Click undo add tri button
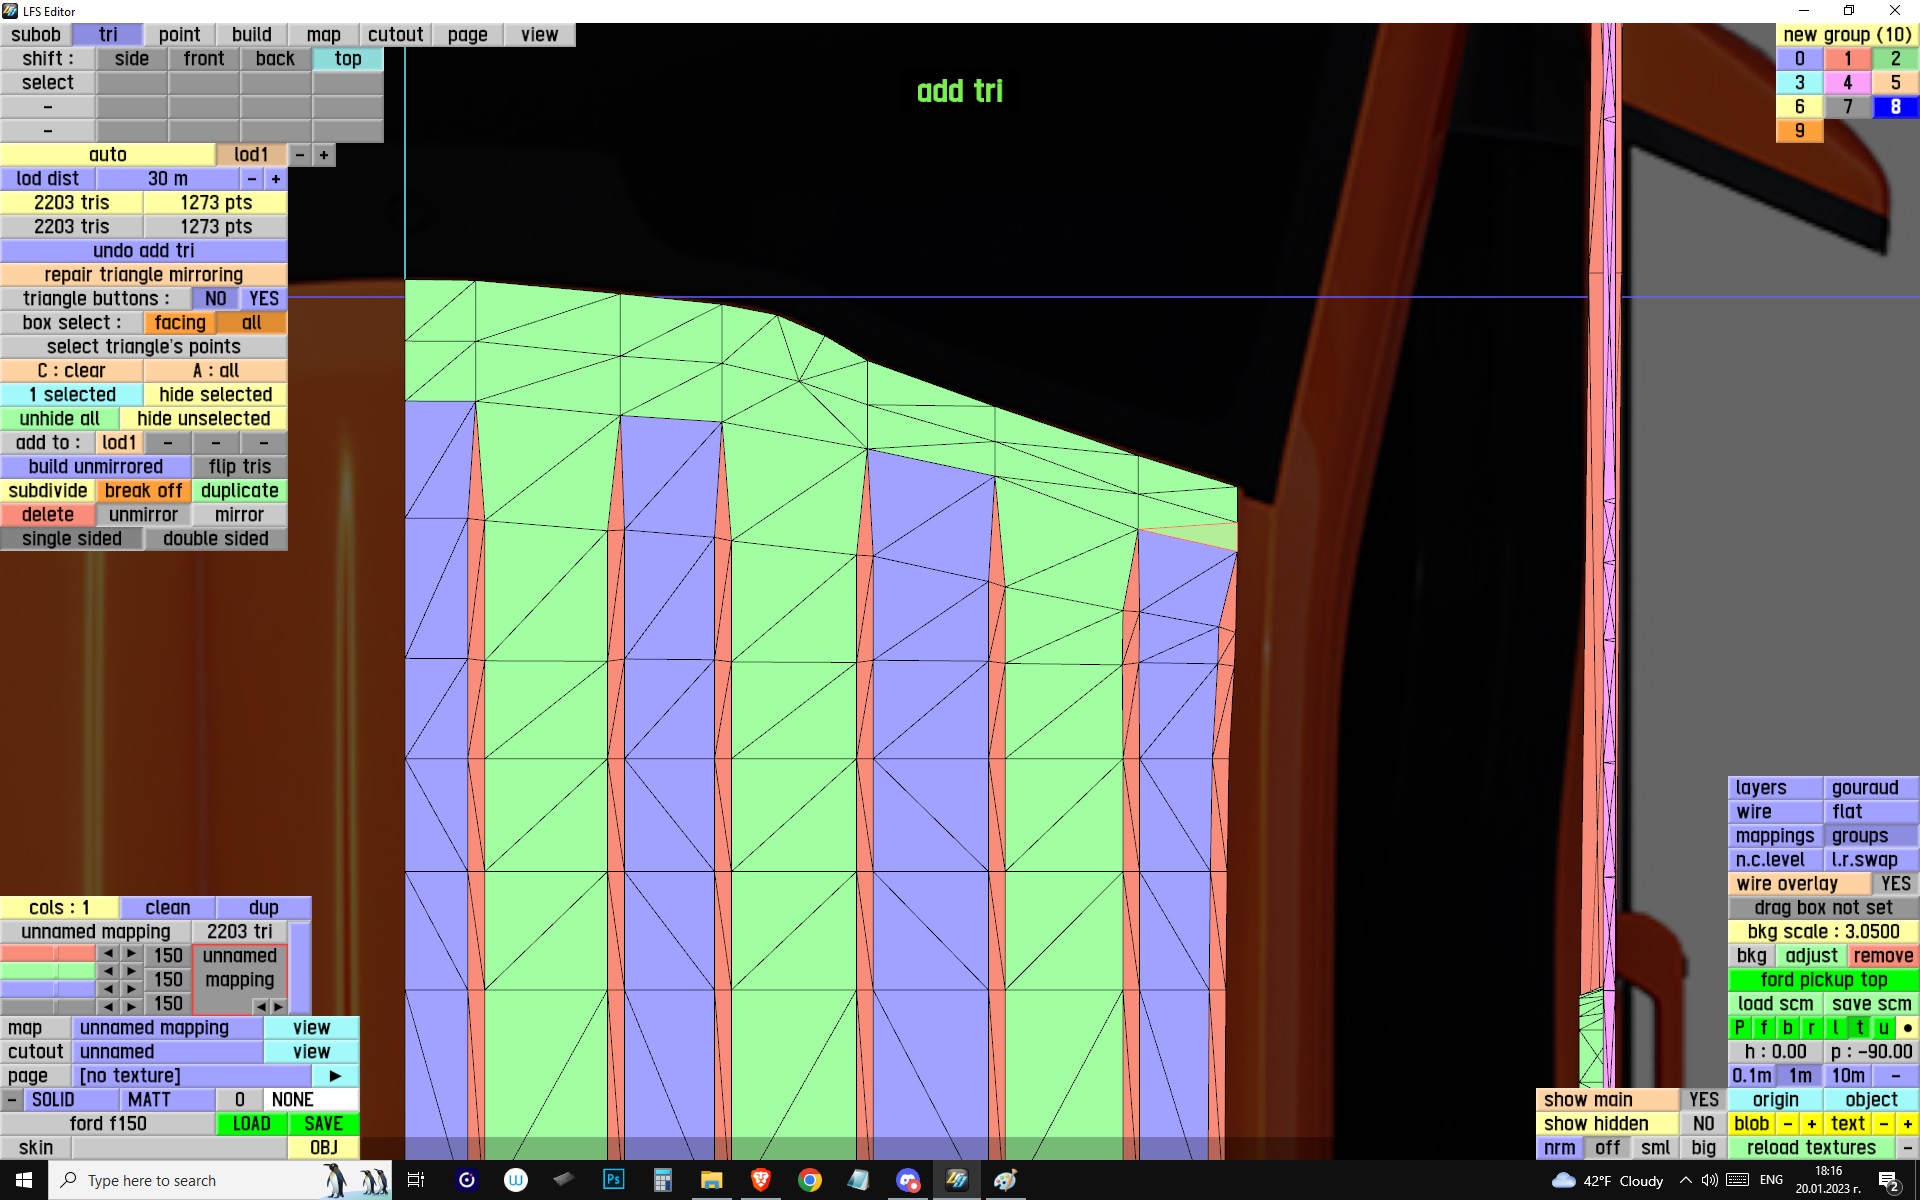This screenshot has height=1200, width=1920. (x=143, y=251)
